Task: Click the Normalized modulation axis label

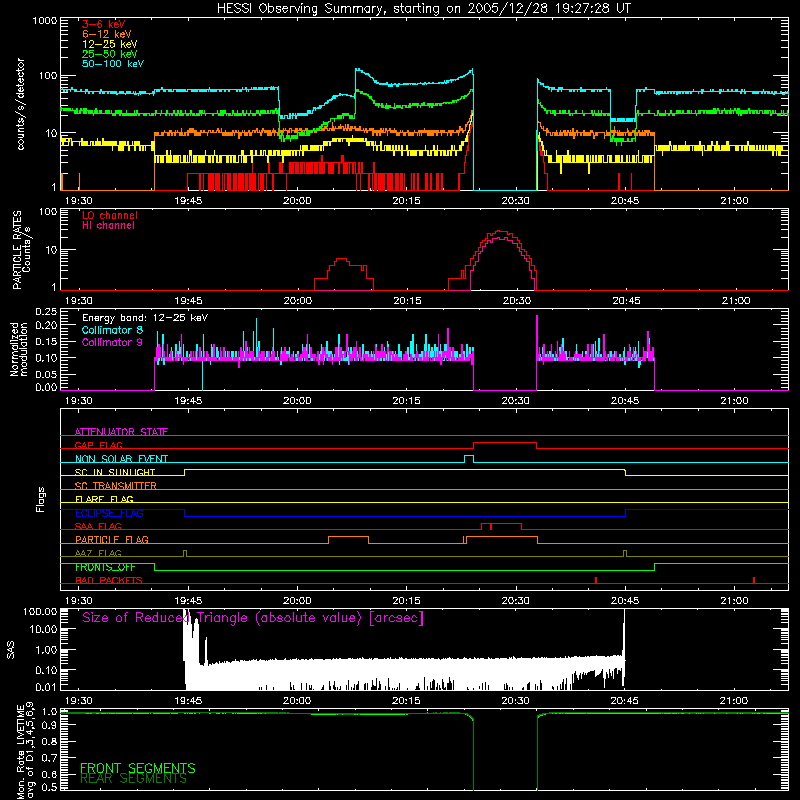Action: [x=19, y=349]
